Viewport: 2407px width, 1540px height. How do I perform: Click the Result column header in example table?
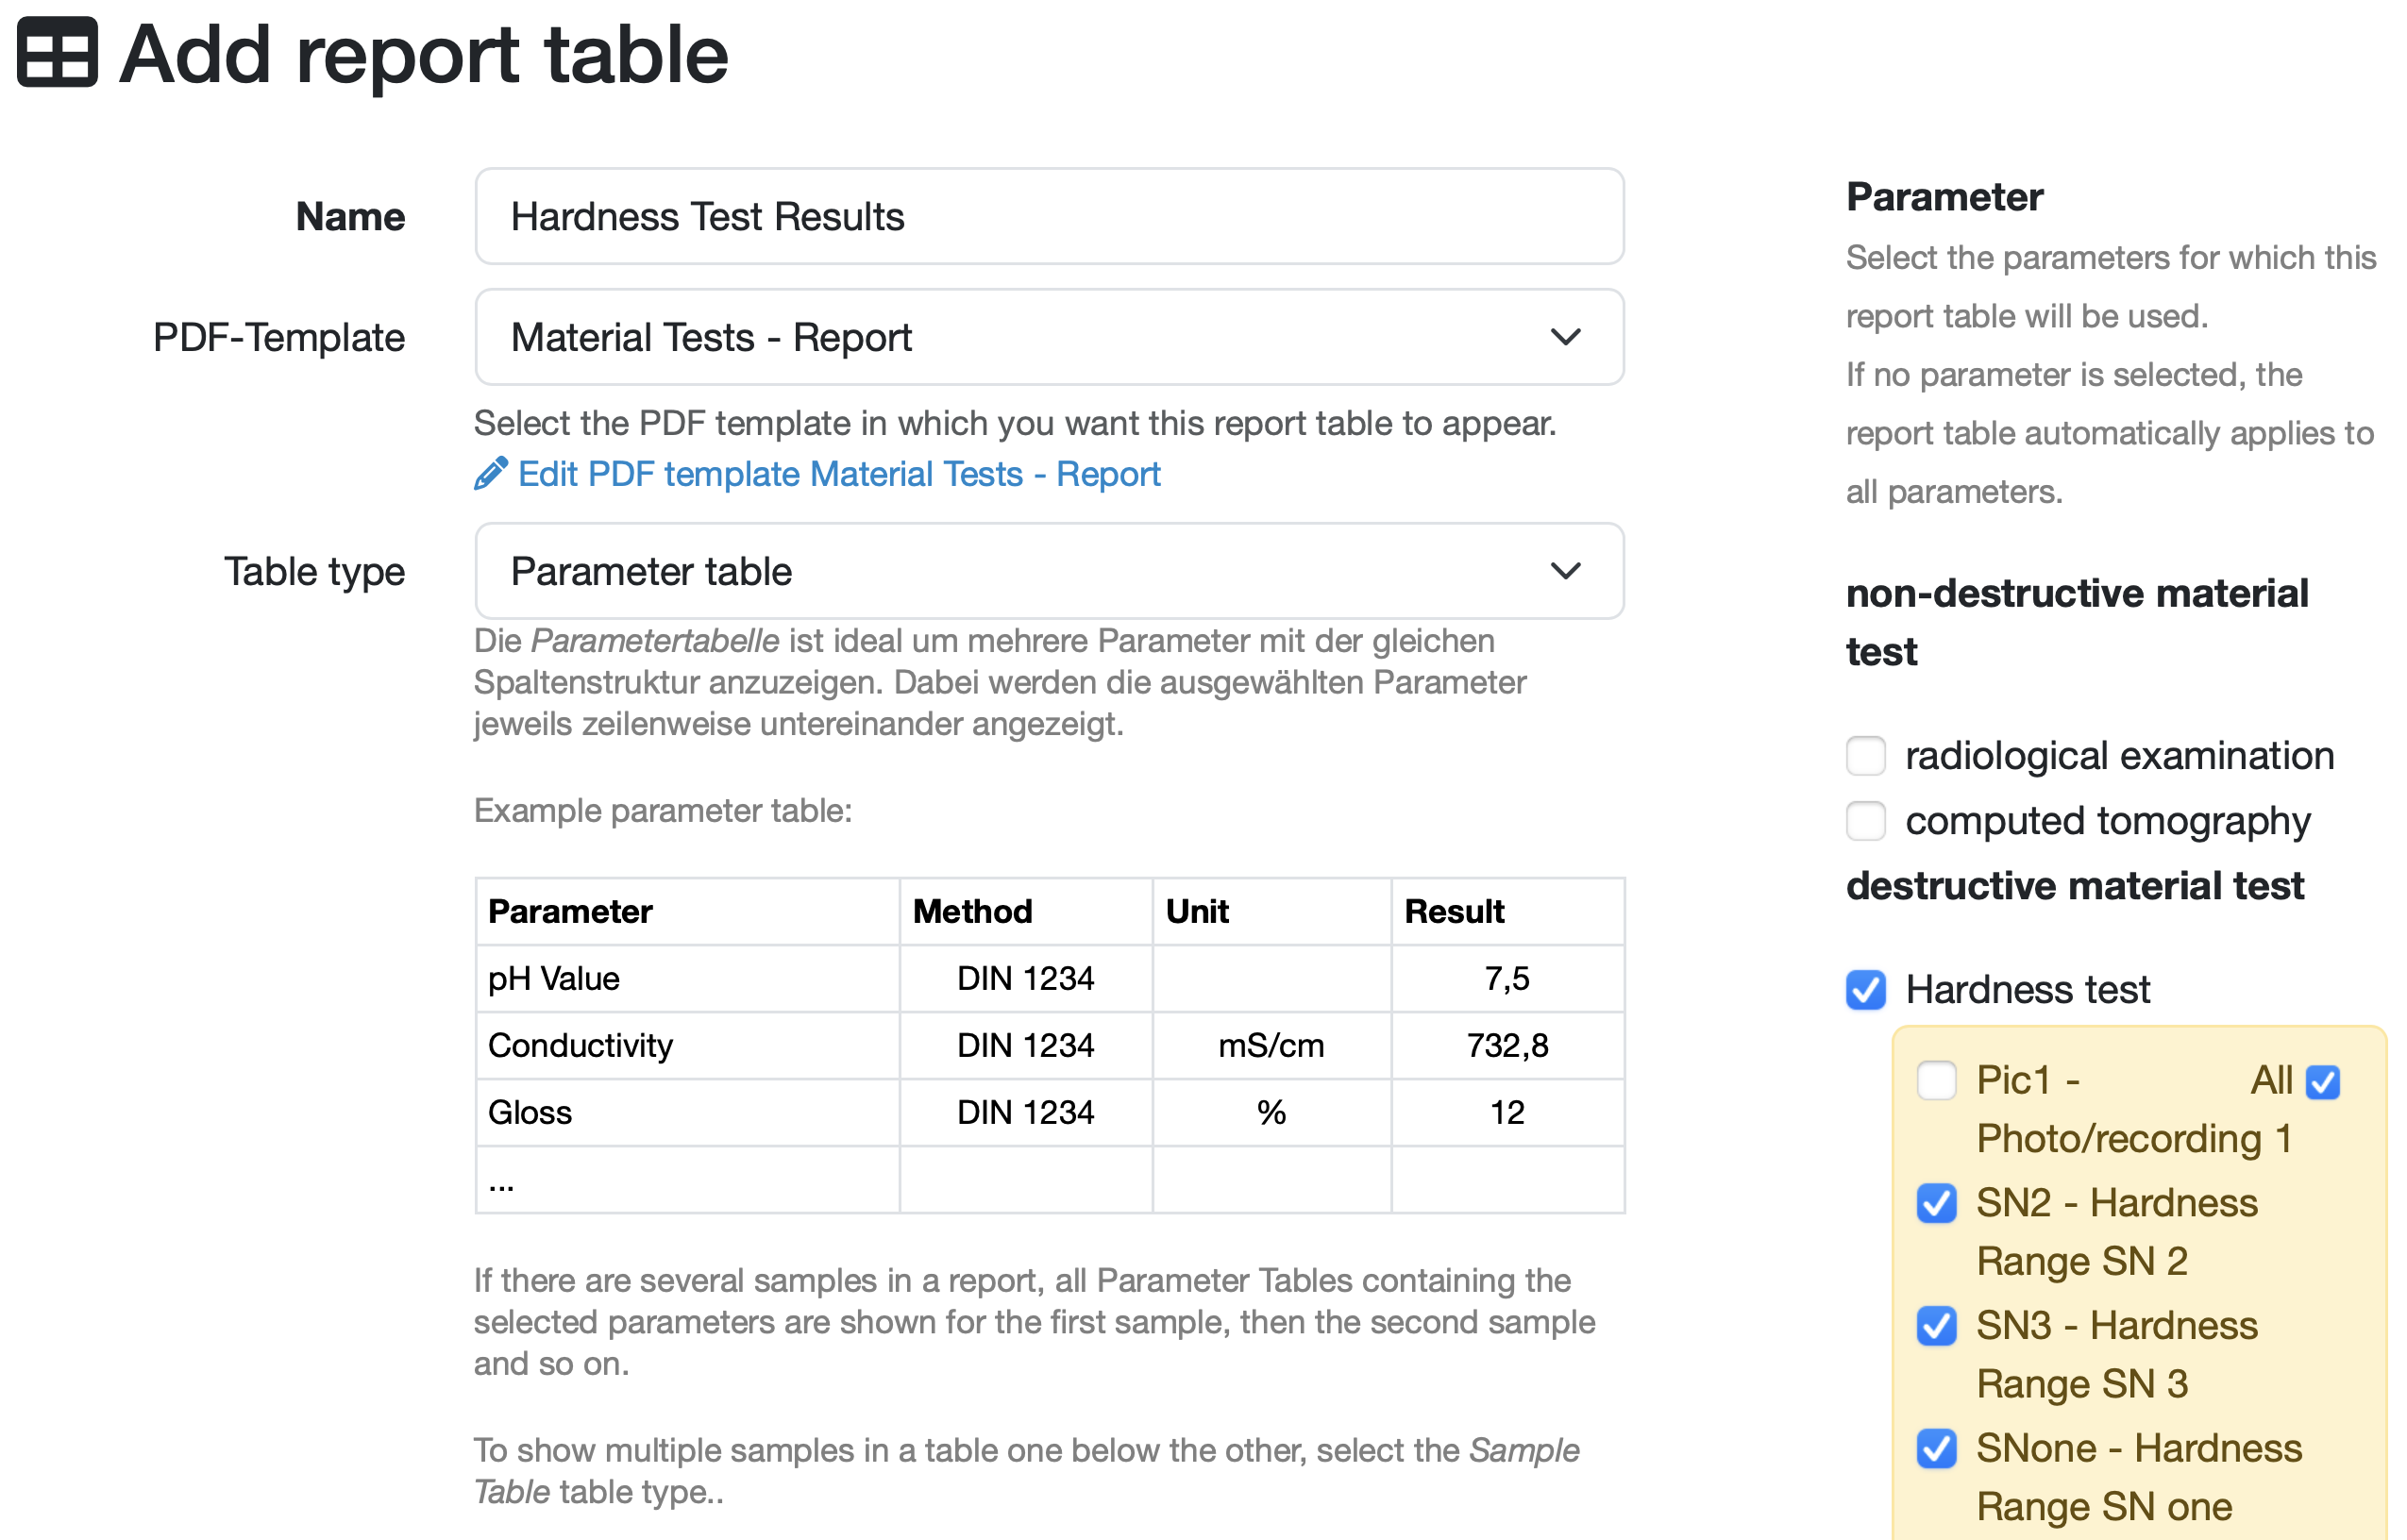click(1454, 912)
